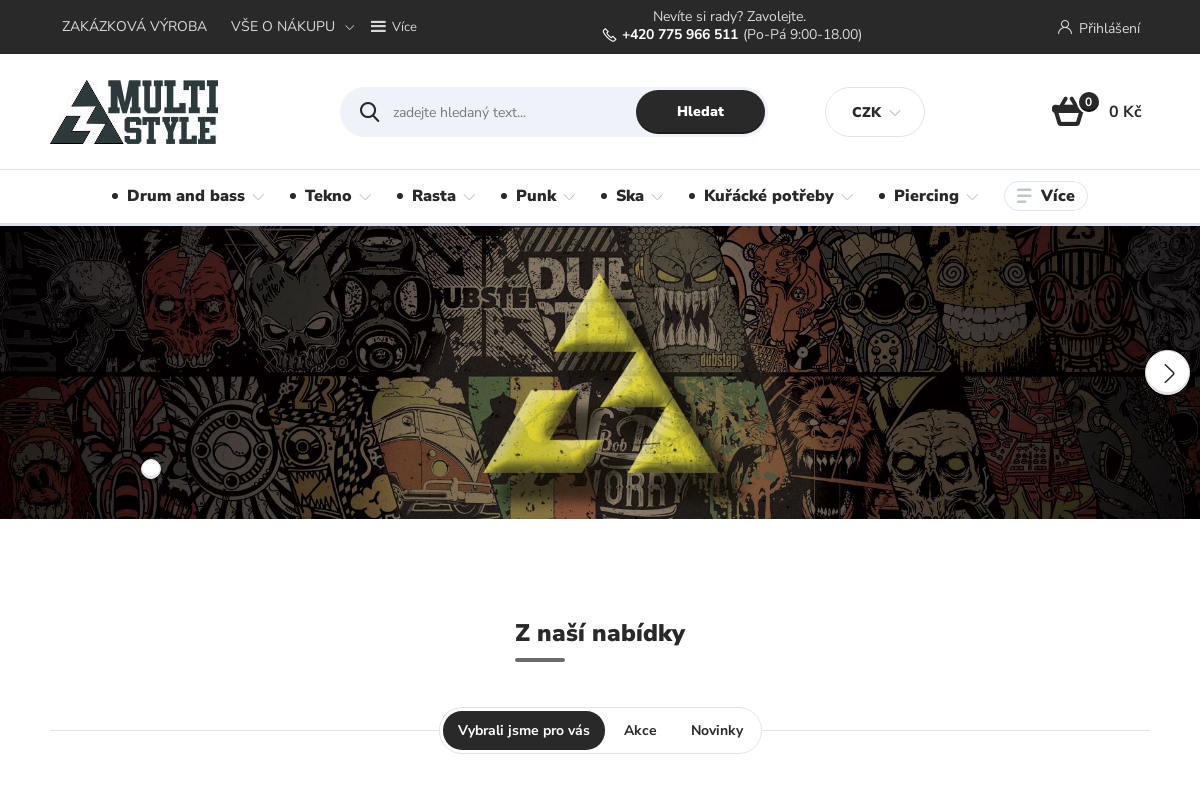Expand the Kuřácké potřeby category

click(x=771, y=196)
